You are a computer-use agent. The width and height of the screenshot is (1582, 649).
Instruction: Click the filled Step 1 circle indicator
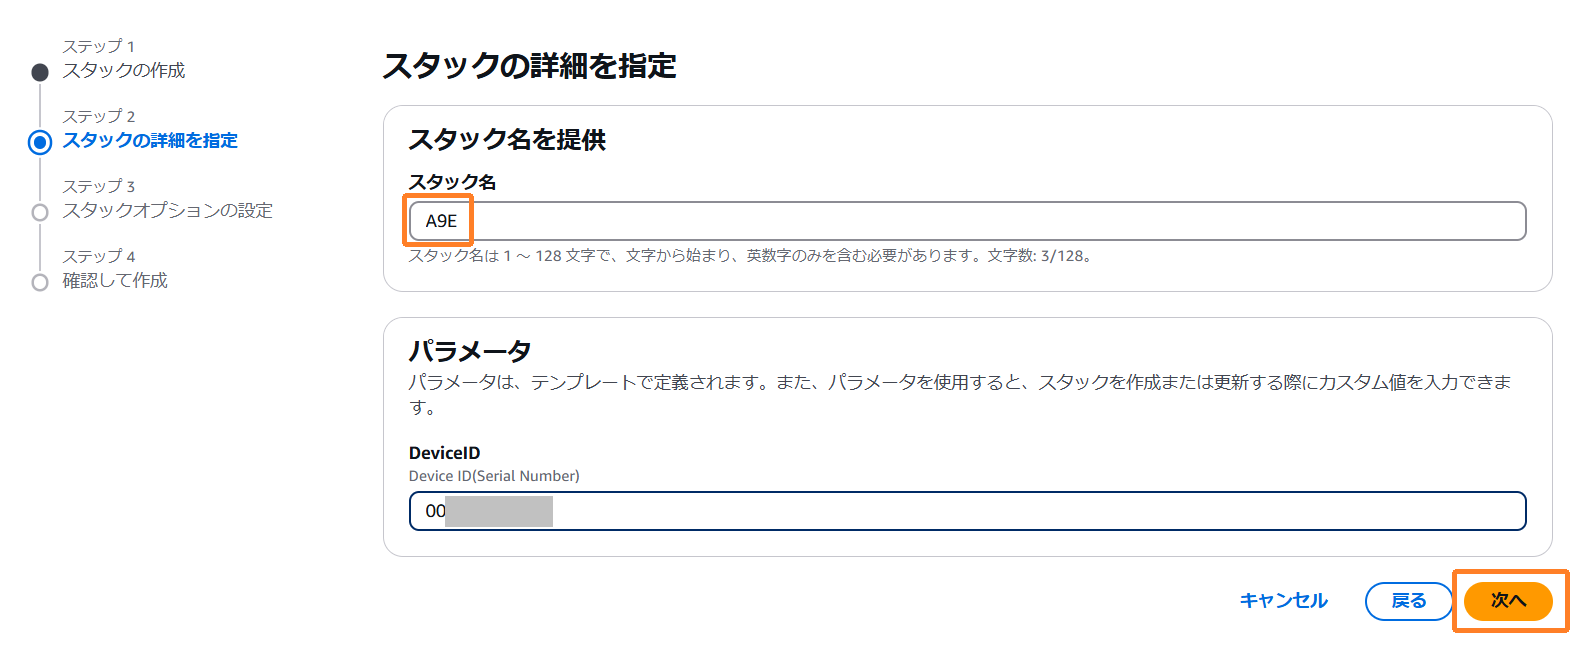[x=40, y=72]
